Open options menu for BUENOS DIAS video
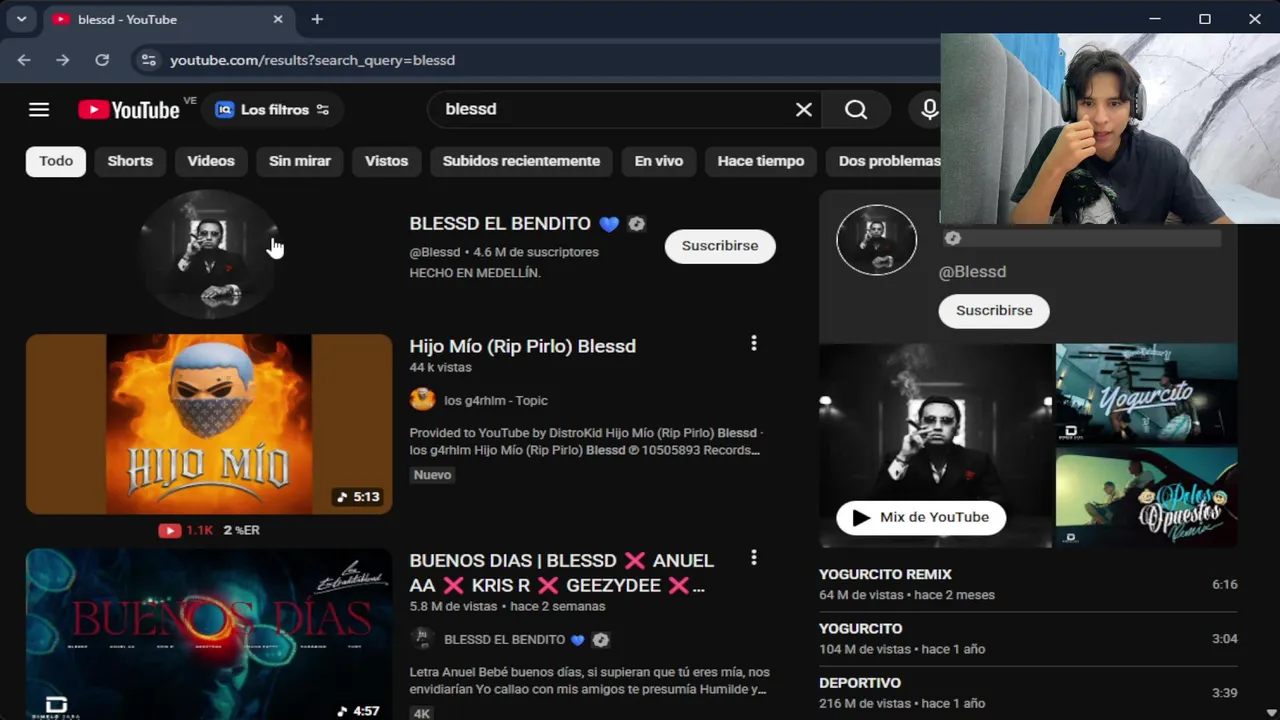This screenshot has height=720, width=1280. tap(754, 558)
